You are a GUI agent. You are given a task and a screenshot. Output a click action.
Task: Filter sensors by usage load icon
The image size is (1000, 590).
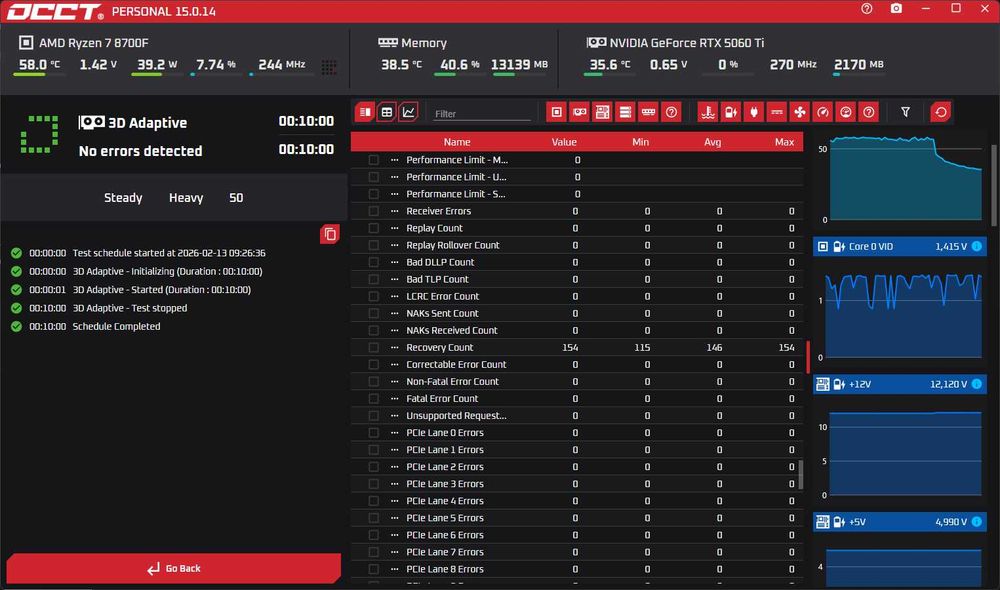click(x=846, y=112)
